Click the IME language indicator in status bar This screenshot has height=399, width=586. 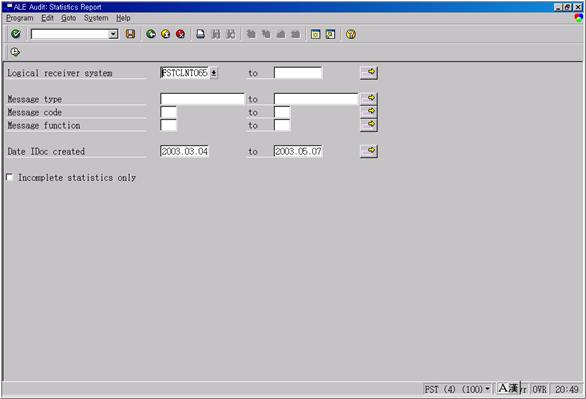pos(509,388)
